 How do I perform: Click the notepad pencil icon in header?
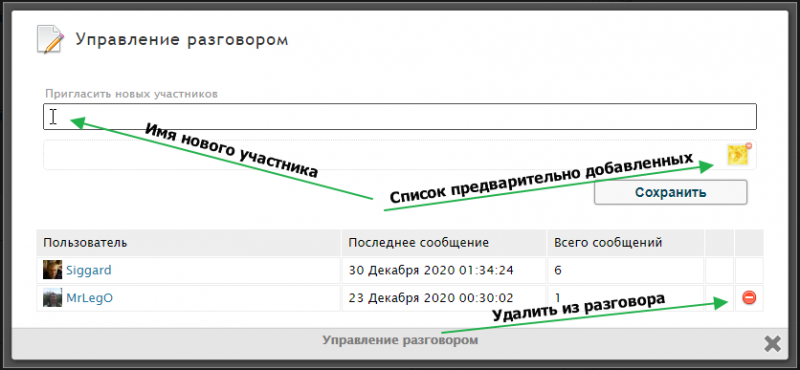click(51, 39)
